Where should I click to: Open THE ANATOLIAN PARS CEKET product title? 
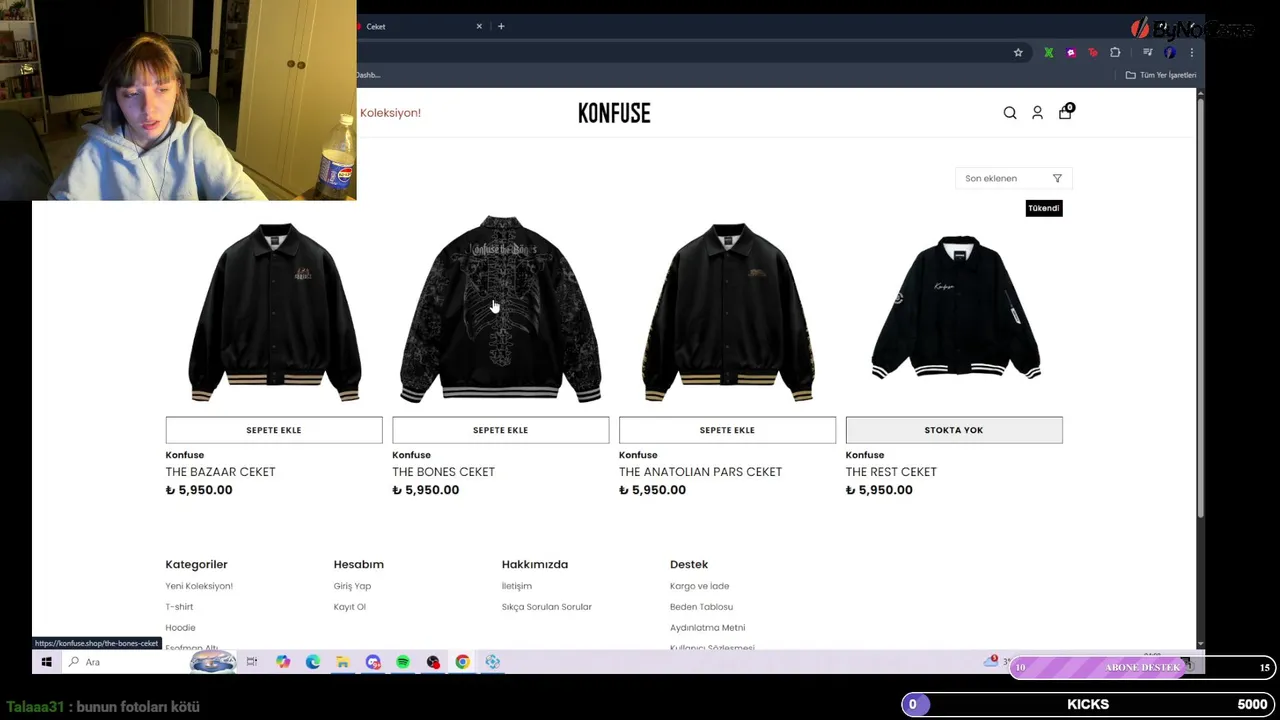(x=700, y=472)
